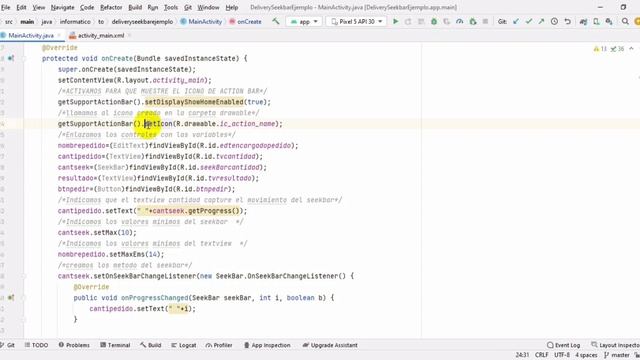Open the 4 spaces indent selector
This screenshot has height=360, width=640.
click(586, 355)
